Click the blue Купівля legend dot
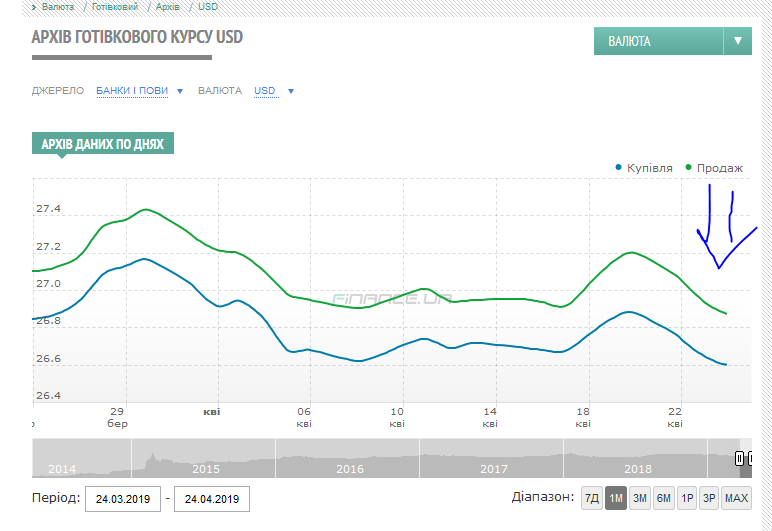 [x=619, y=168]
